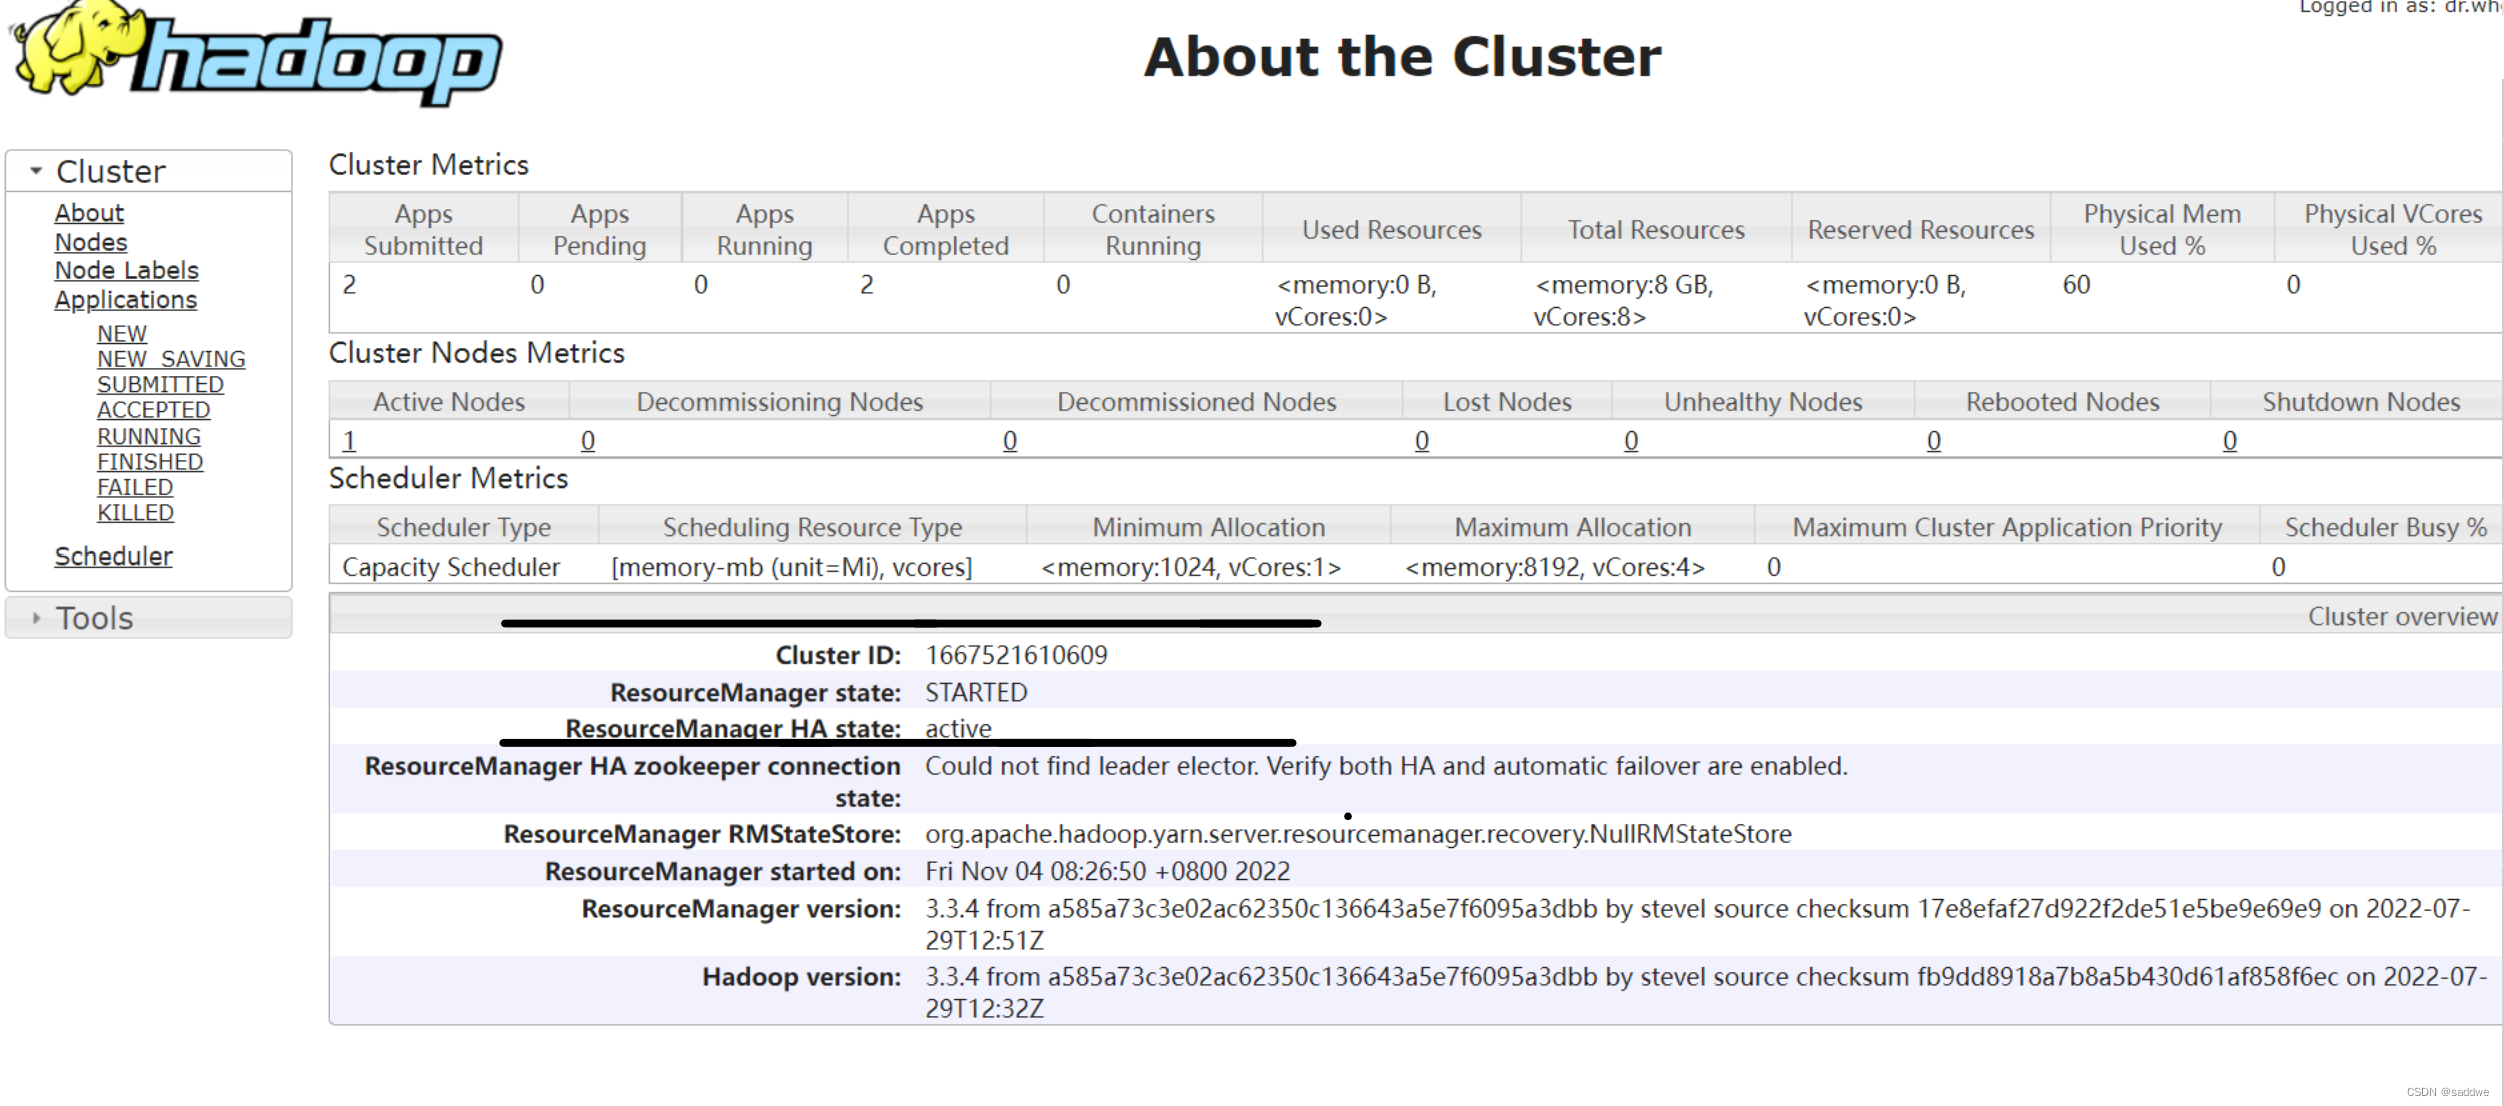The image size is (2504, 1106).
Task: View KILLED applications
Action: [134, 512]
